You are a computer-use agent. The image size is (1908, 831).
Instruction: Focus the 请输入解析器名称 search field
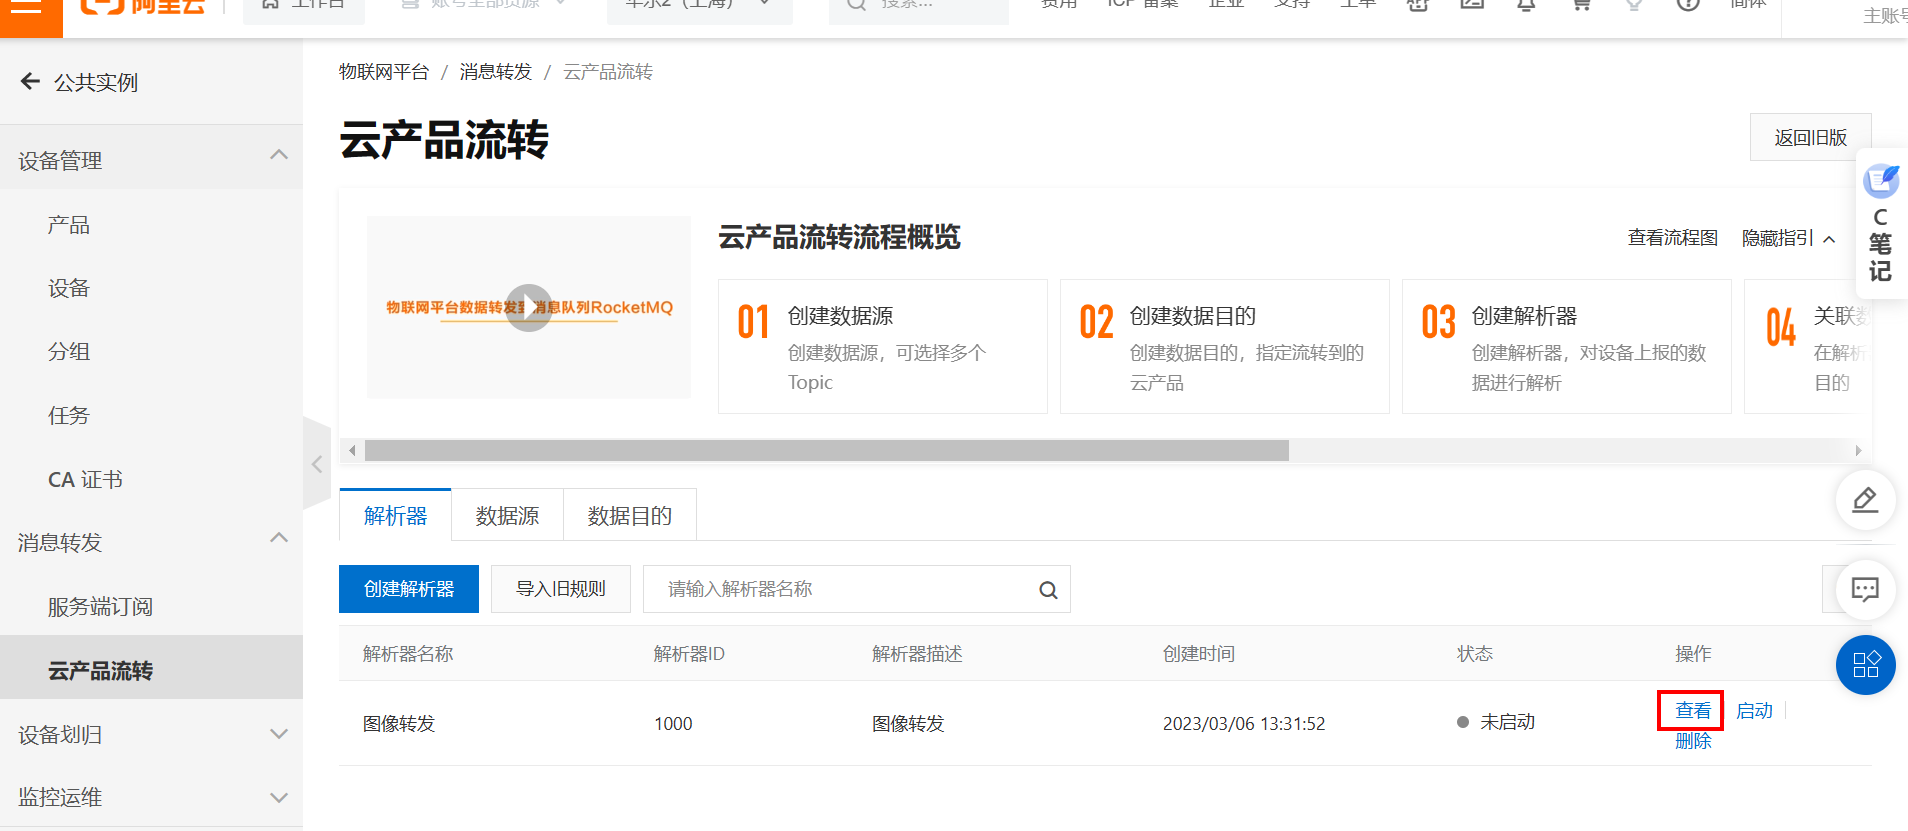[856, 589]
